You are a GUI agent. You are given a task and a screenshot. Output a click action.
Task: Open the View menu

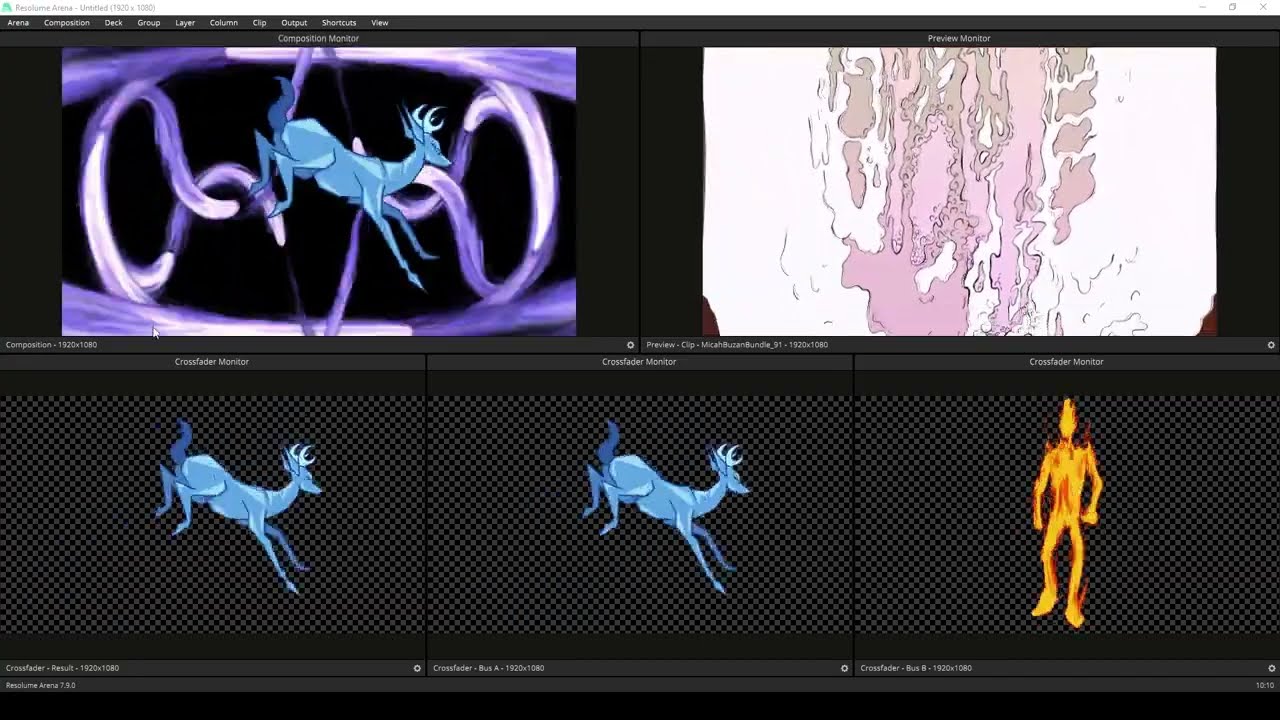click(x=380, y=22)
